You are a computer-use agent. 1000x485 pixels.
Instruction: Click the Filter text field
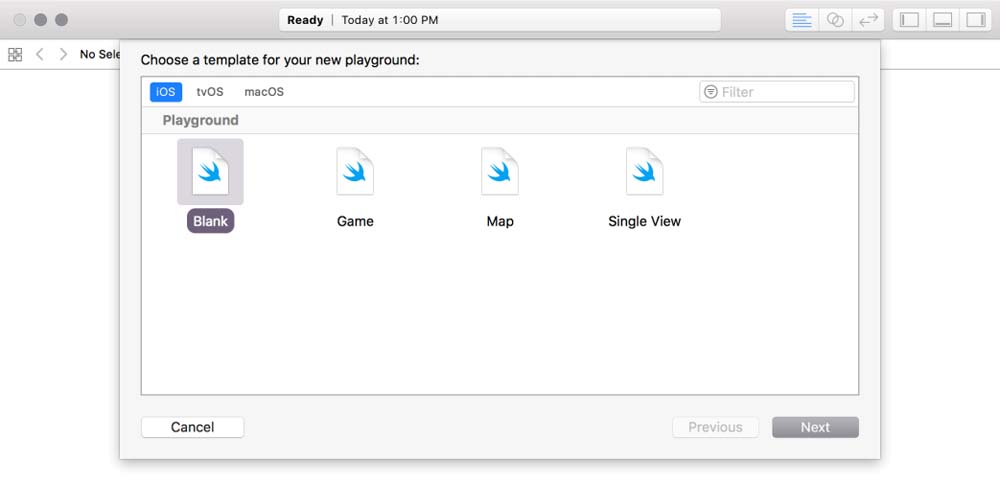coord(777,92)
